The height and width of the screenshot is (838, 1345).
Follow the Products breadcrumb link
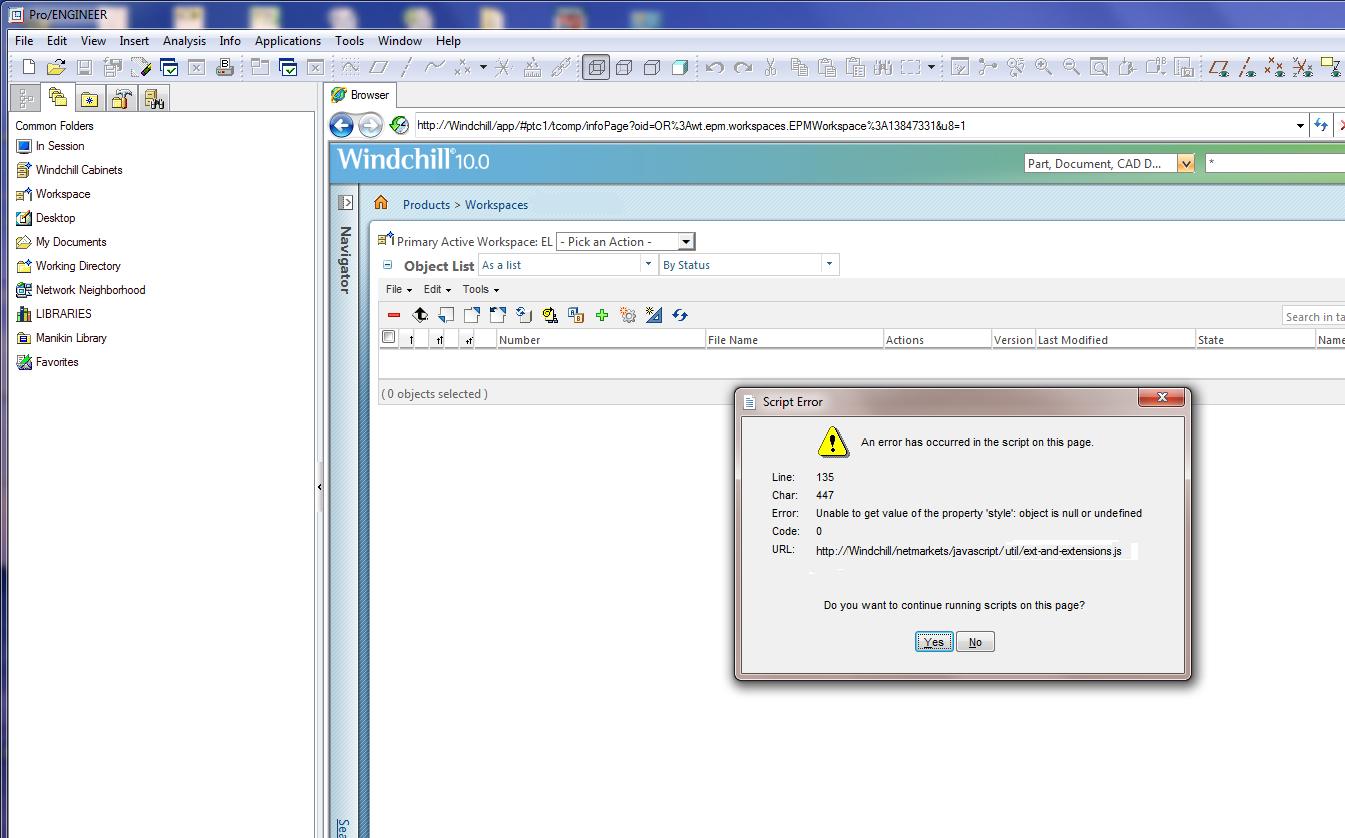[426, 205]
